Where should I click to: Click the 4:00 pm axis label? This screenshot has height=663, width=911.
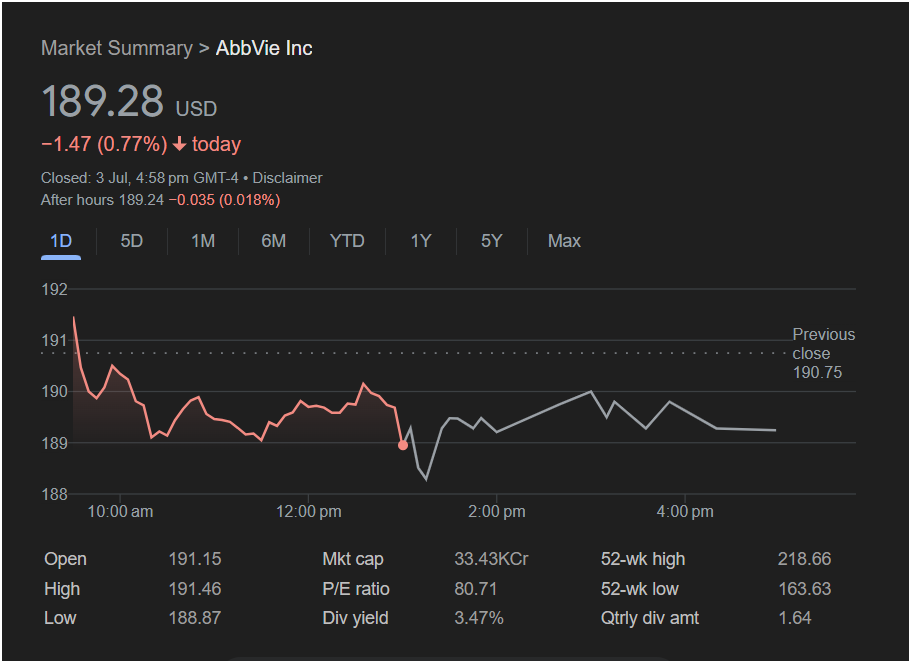tap(685, 511)
